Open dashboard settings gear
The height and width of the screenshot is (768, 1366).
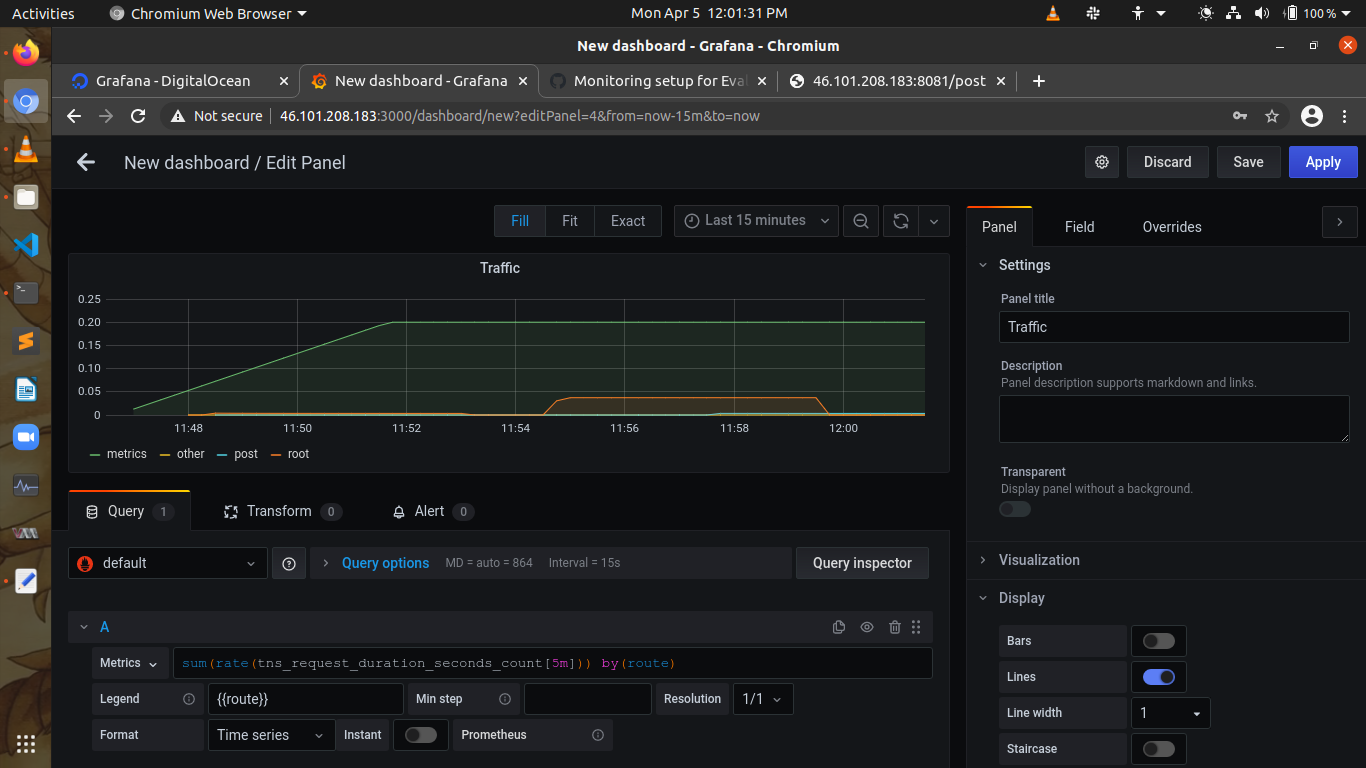click(x=1102, y=161)
